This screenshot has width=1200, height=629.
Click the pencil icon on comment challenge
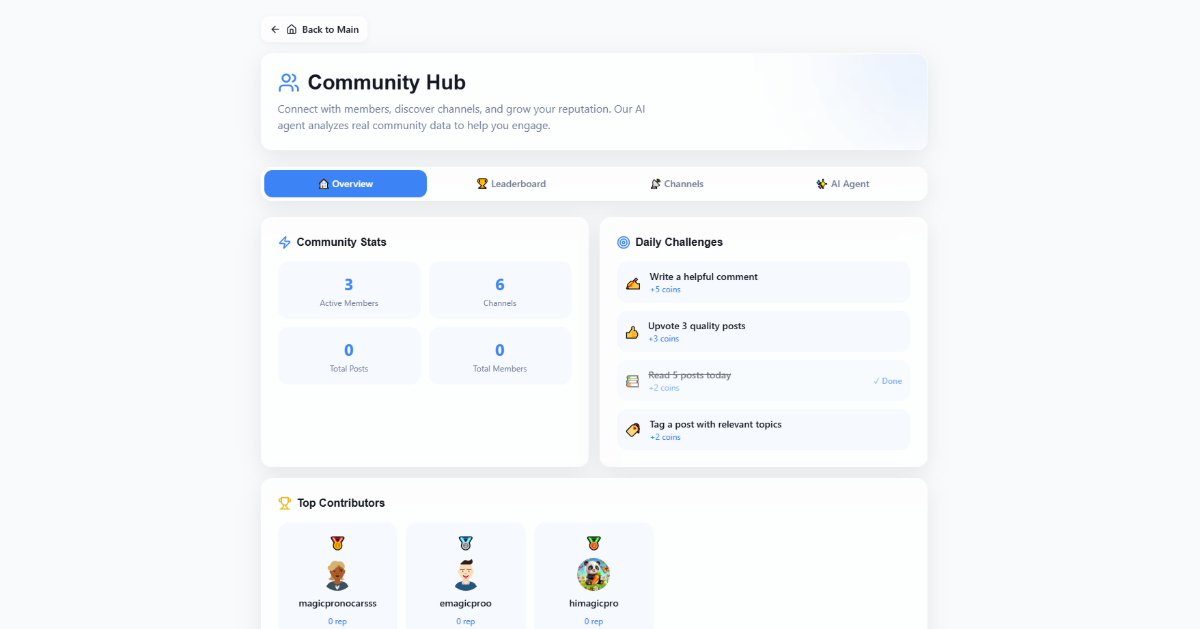pos(632,283)
